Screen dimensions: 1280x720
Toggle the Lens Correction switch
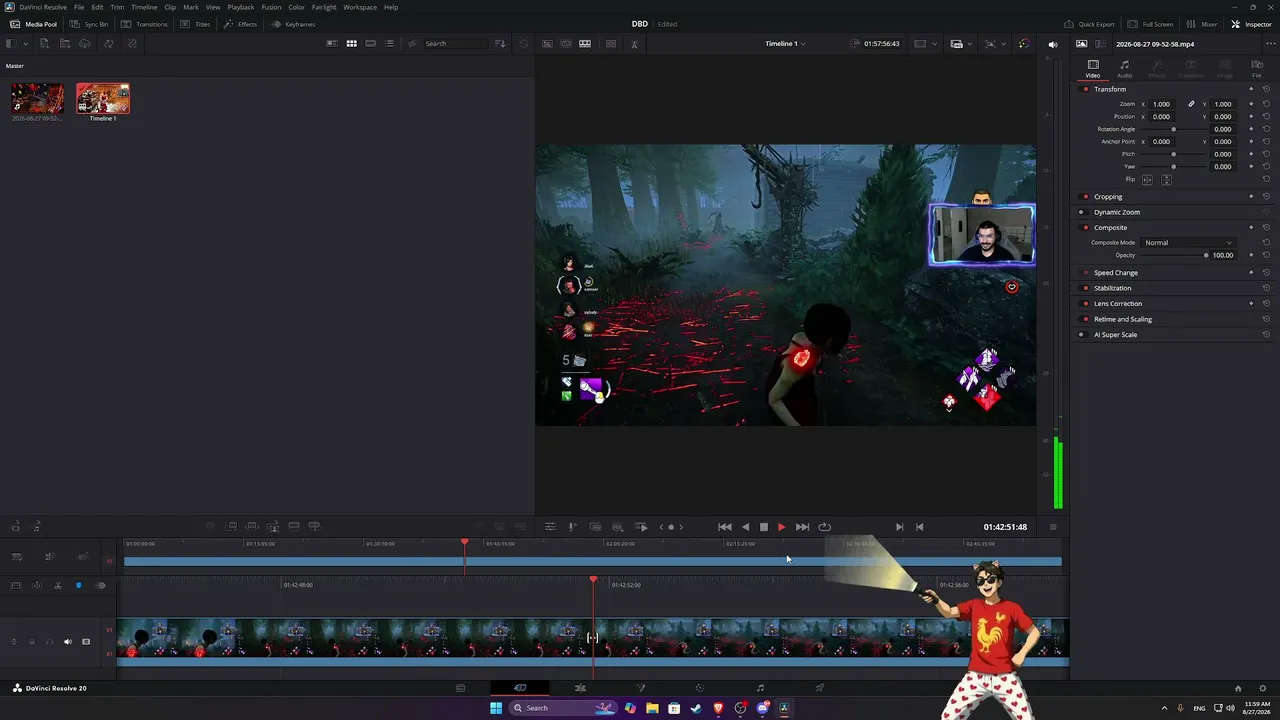tap(1085, 304)
